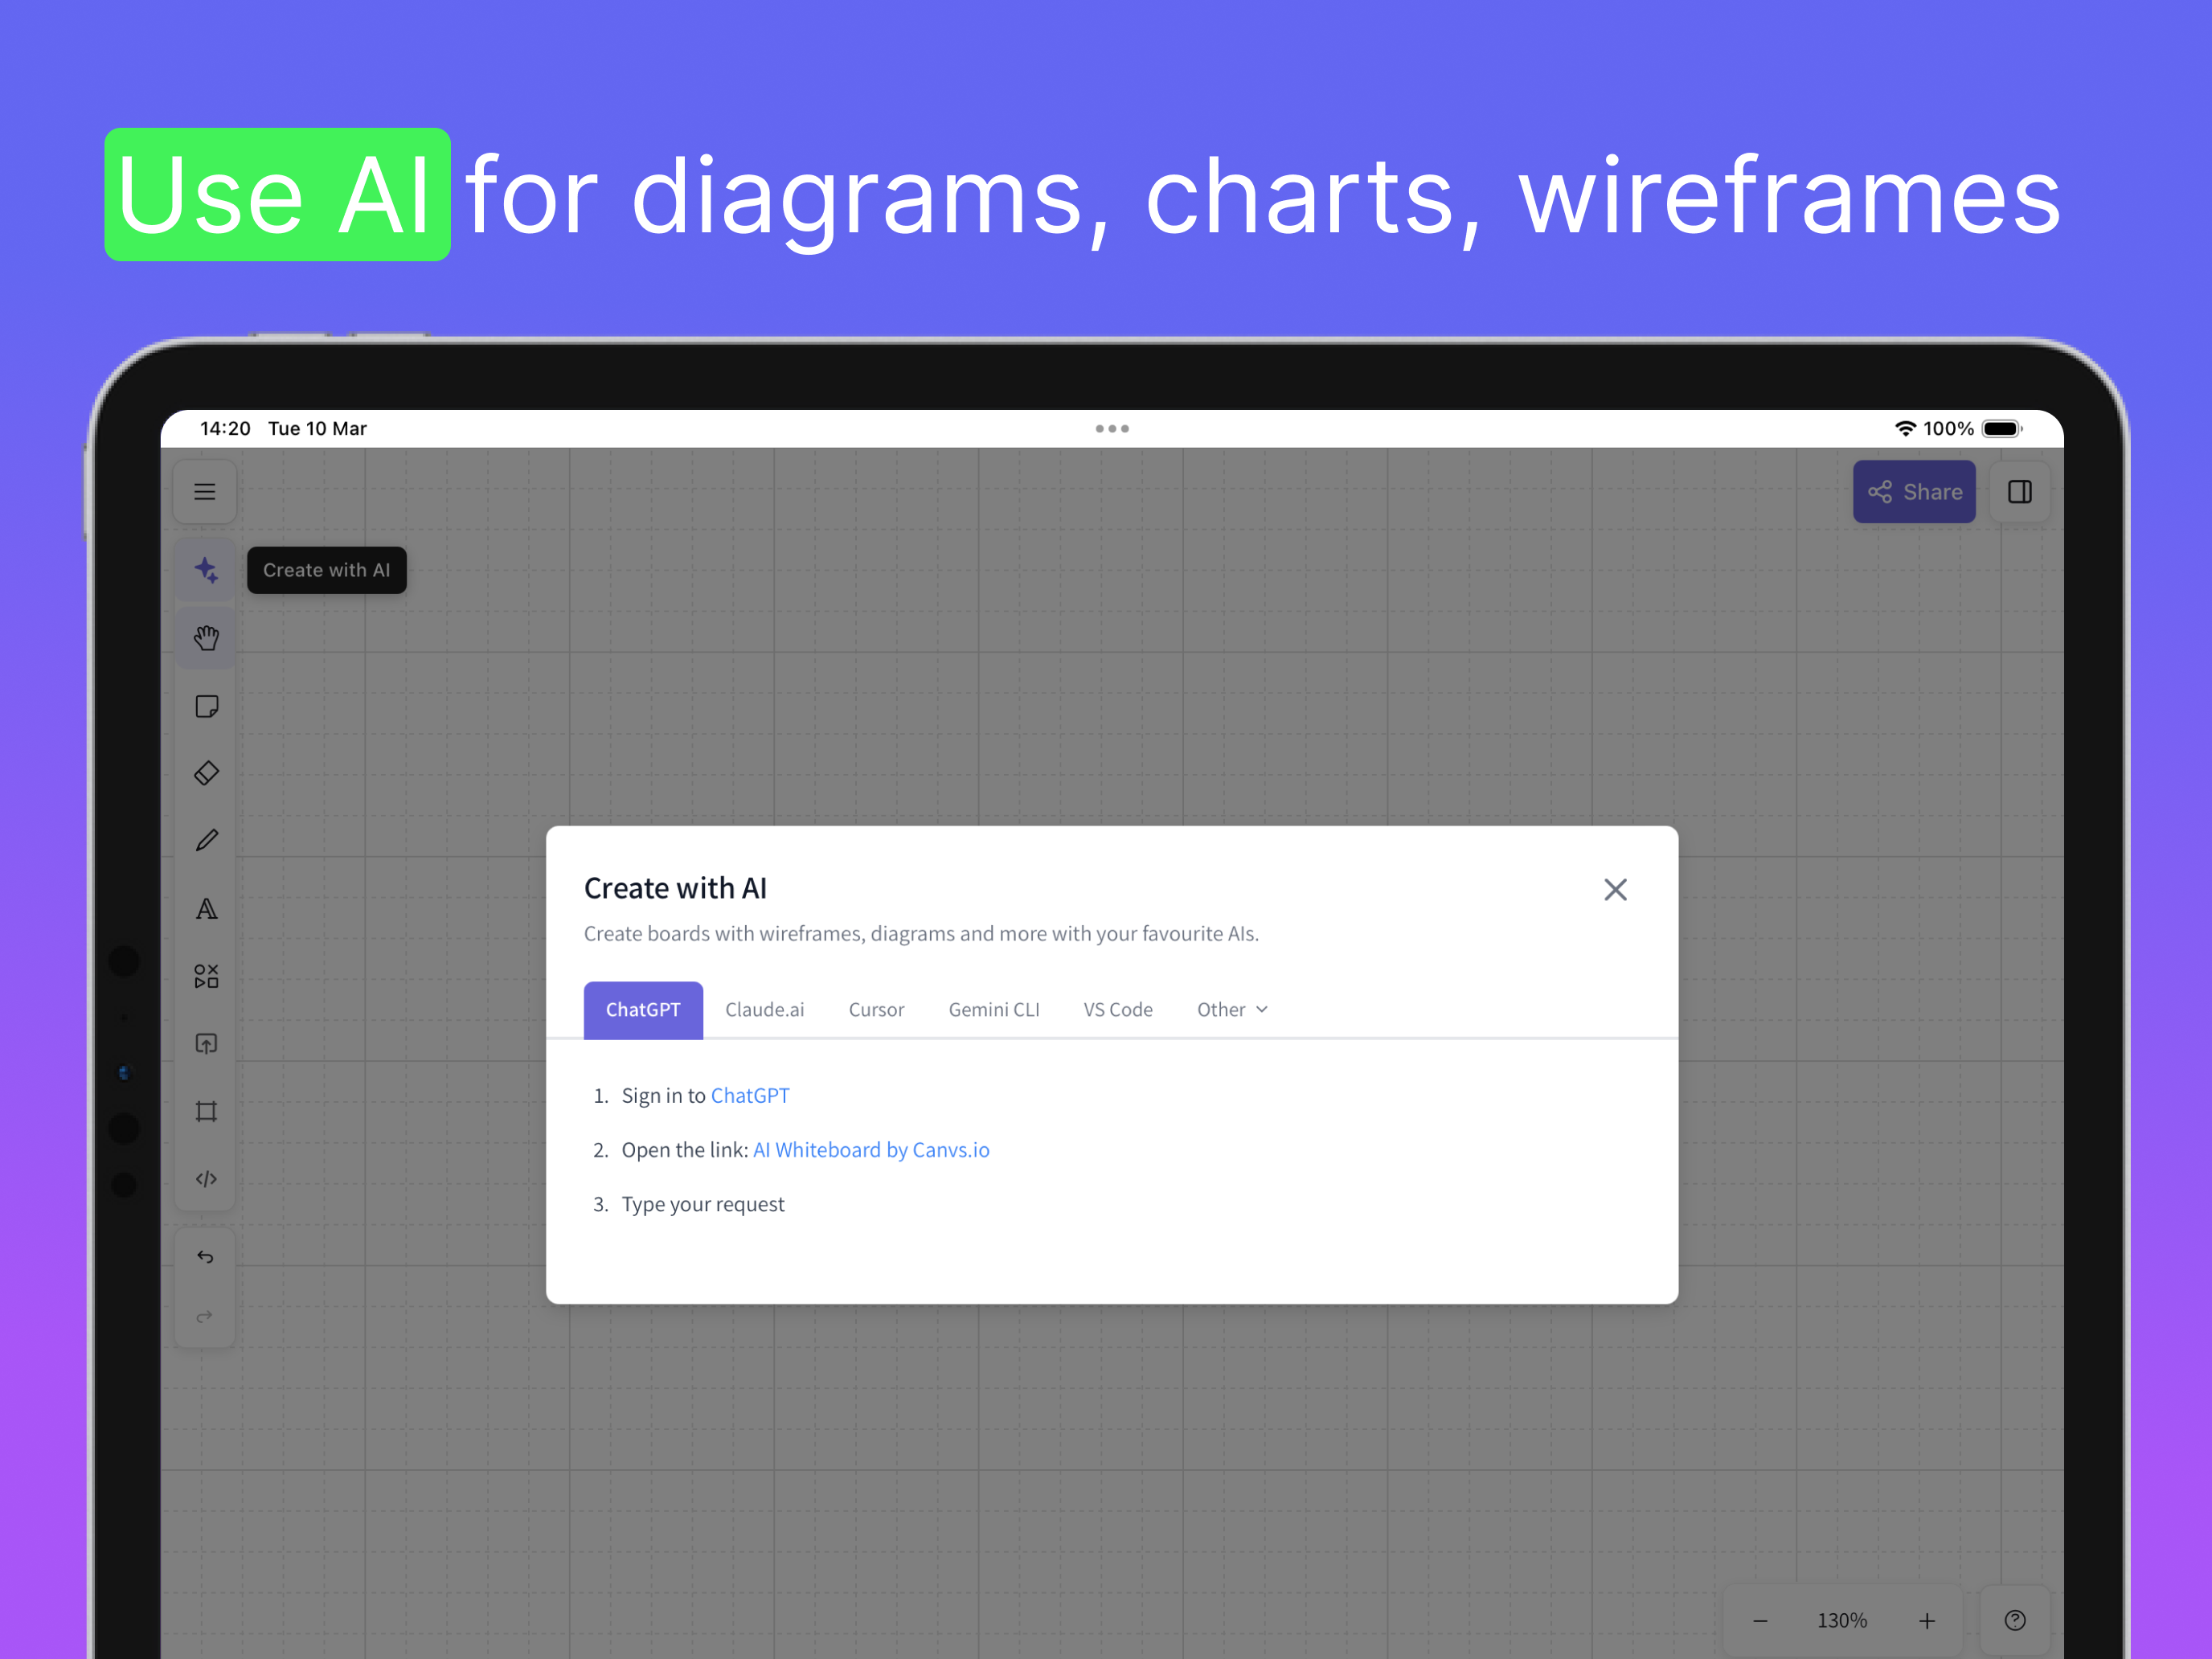Image resolution: width=2212 pixels, height=1659 pixels.
Task: Click the 'Create with AI' dialog title
Action: point(675,889)
